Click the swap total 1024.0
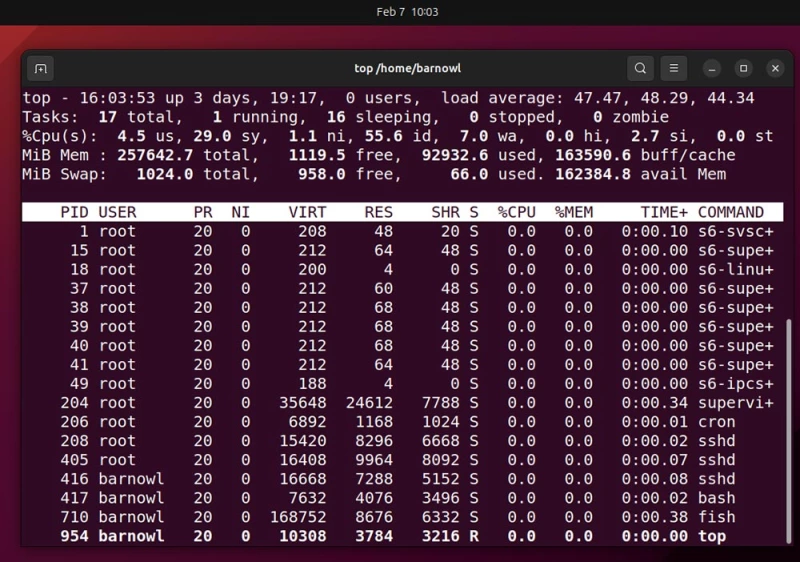 pyautogui.click(x=165, y=174)
